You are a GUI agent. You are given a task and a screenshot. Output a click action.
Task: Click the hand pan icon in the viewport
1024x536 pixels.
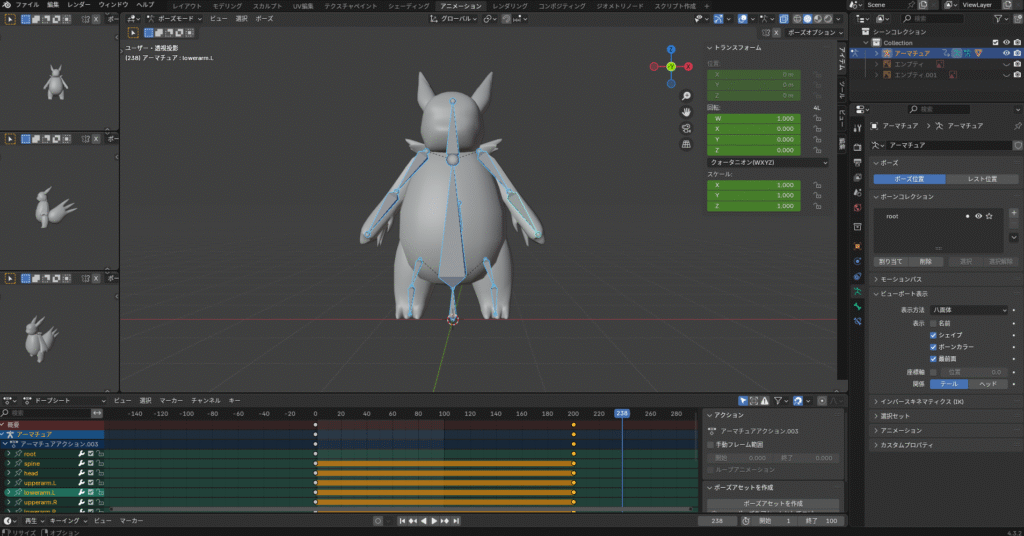pos(687,112)
